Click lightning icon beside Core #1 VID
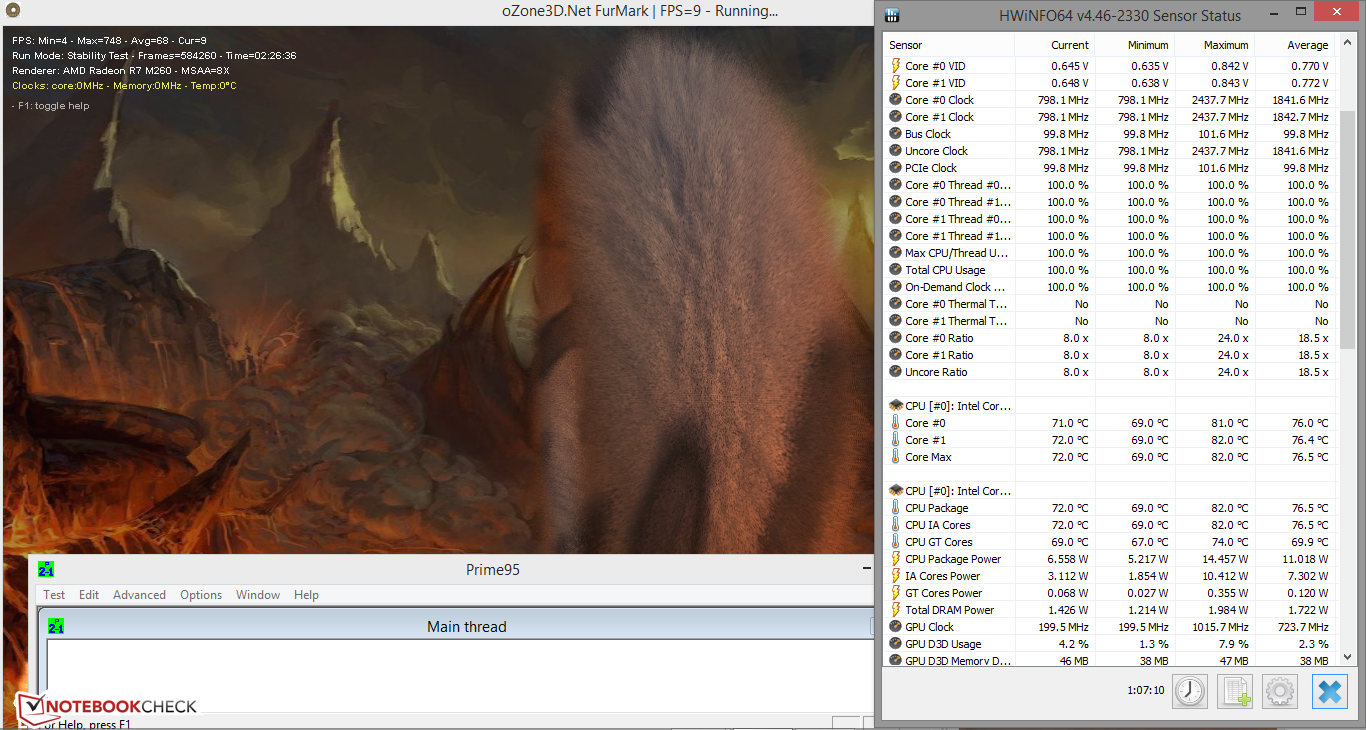 click(896, 83)
